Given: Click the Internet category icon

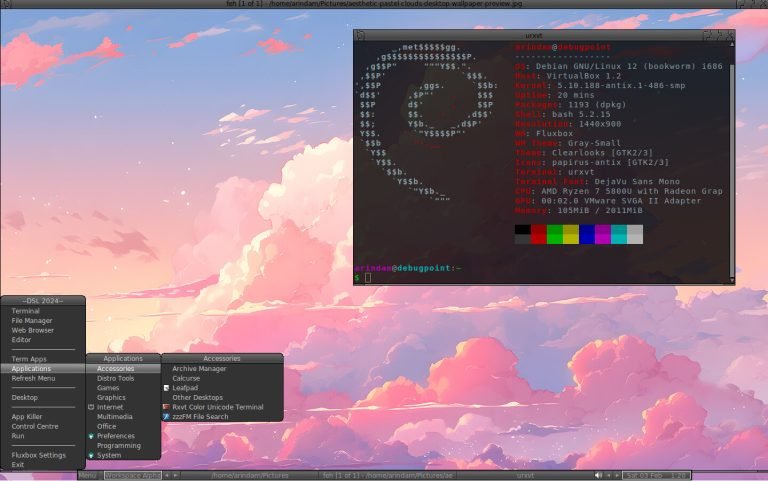Looking at the screenshot, I should point(91,408).
